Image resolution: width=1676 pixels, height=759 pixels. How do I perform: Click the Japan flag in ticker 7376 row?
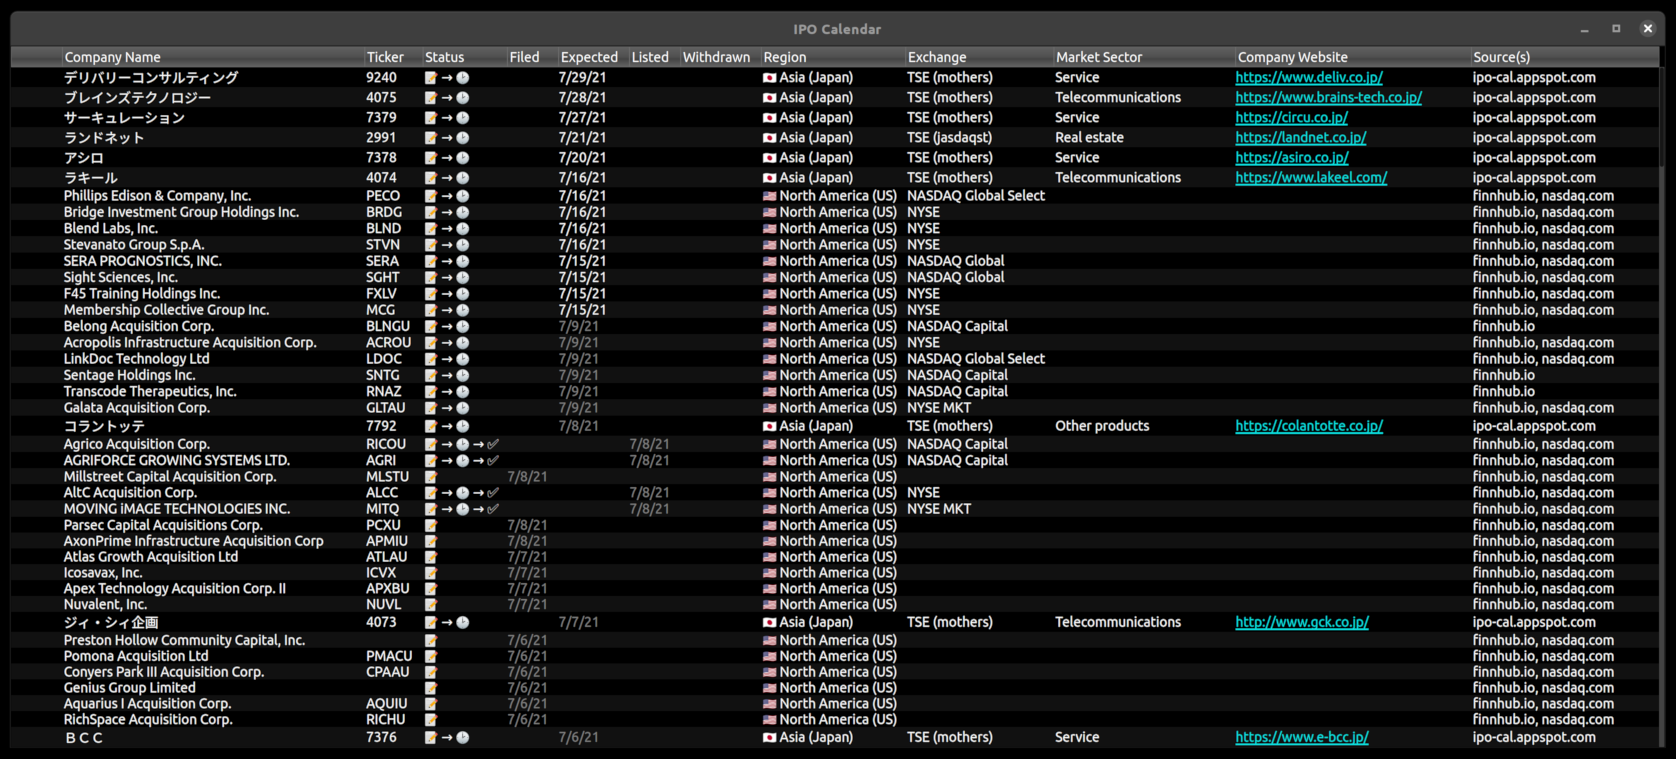point(769,737)
